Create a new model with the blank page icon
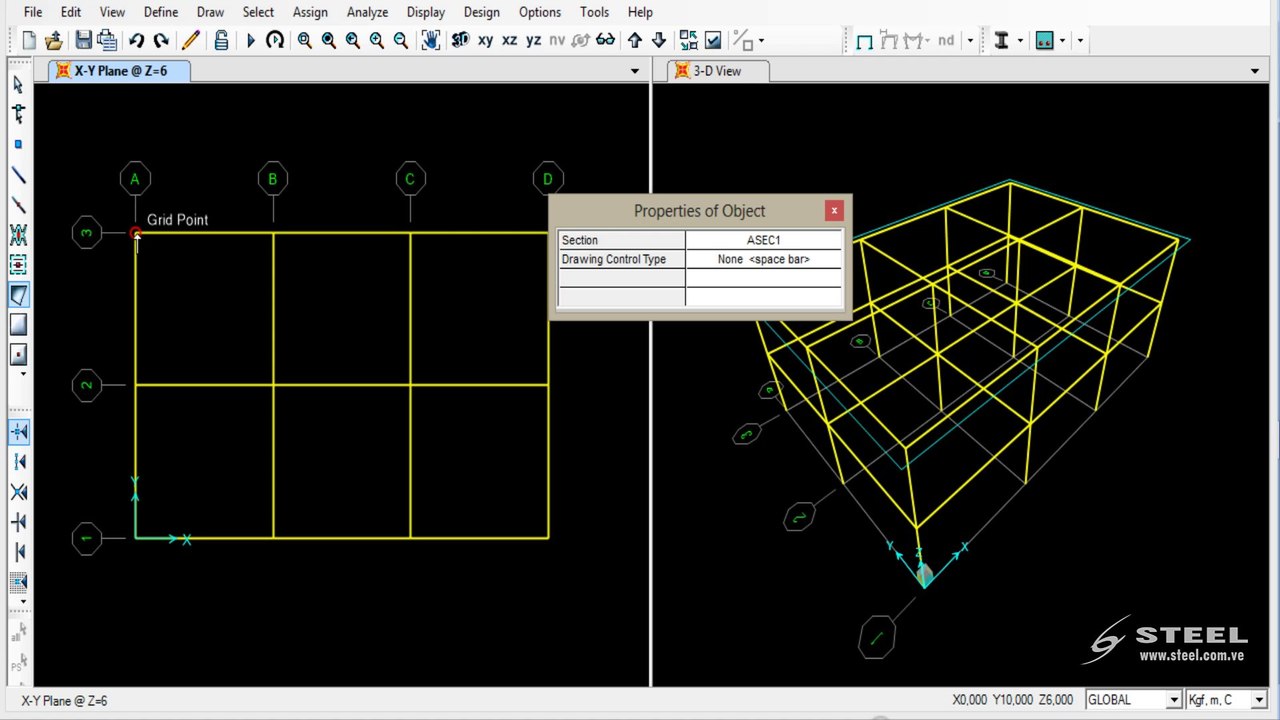The width and height of the screenshot is (1280, 720). [29, 41]
